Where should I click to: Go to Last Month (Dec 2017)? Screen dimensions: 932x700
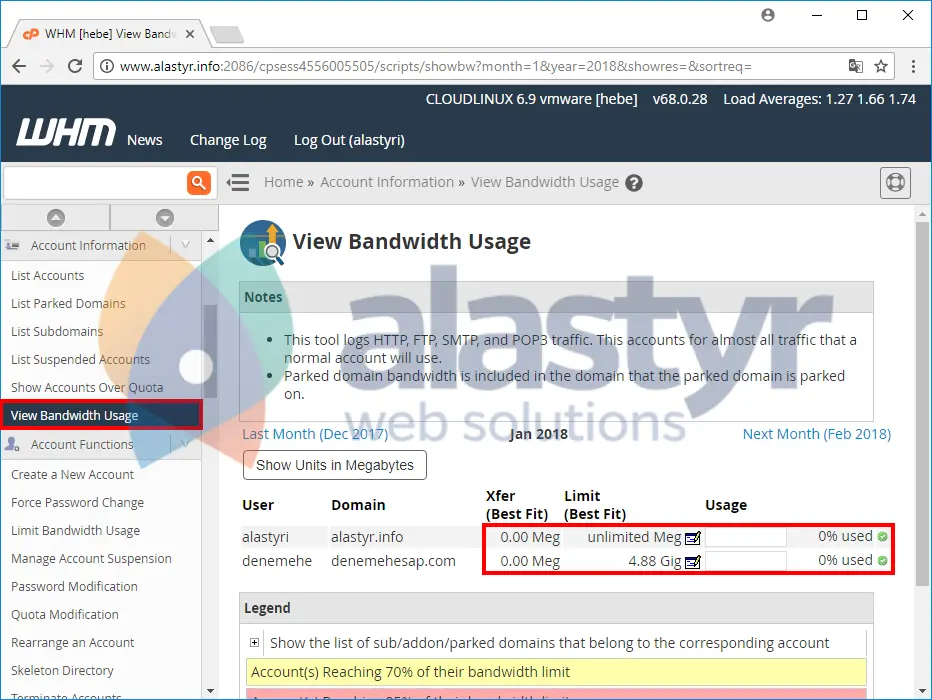(x=315, y=434)
